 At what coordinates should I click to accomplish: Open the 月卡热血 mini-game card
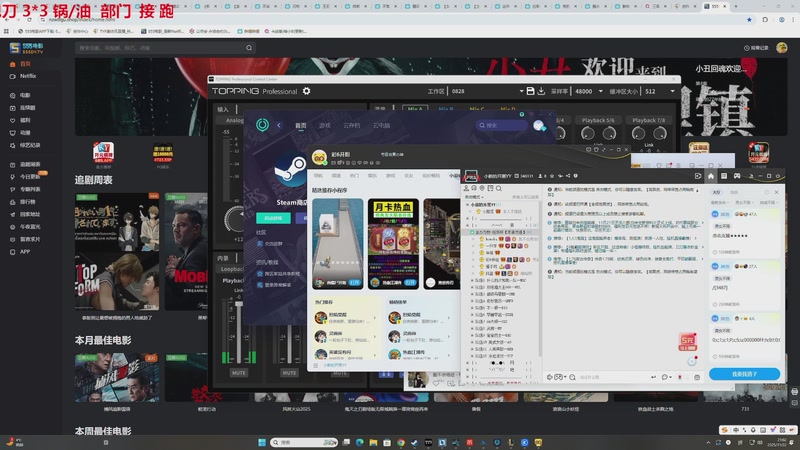[393, 244]
